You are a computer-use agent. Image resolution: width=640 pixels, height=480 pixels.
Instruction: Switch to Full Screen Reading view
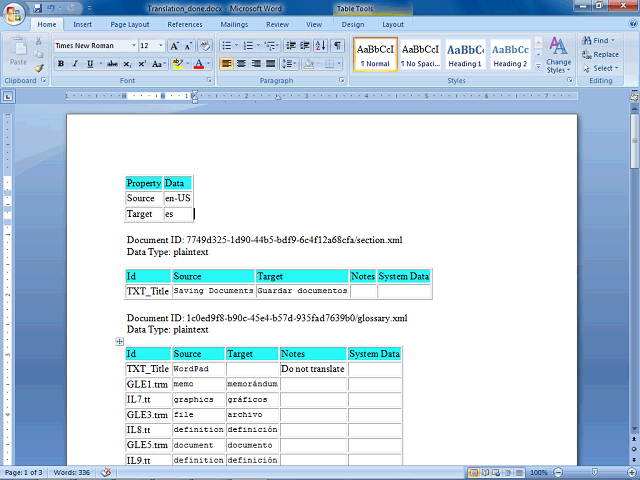(x=485, y=473)
